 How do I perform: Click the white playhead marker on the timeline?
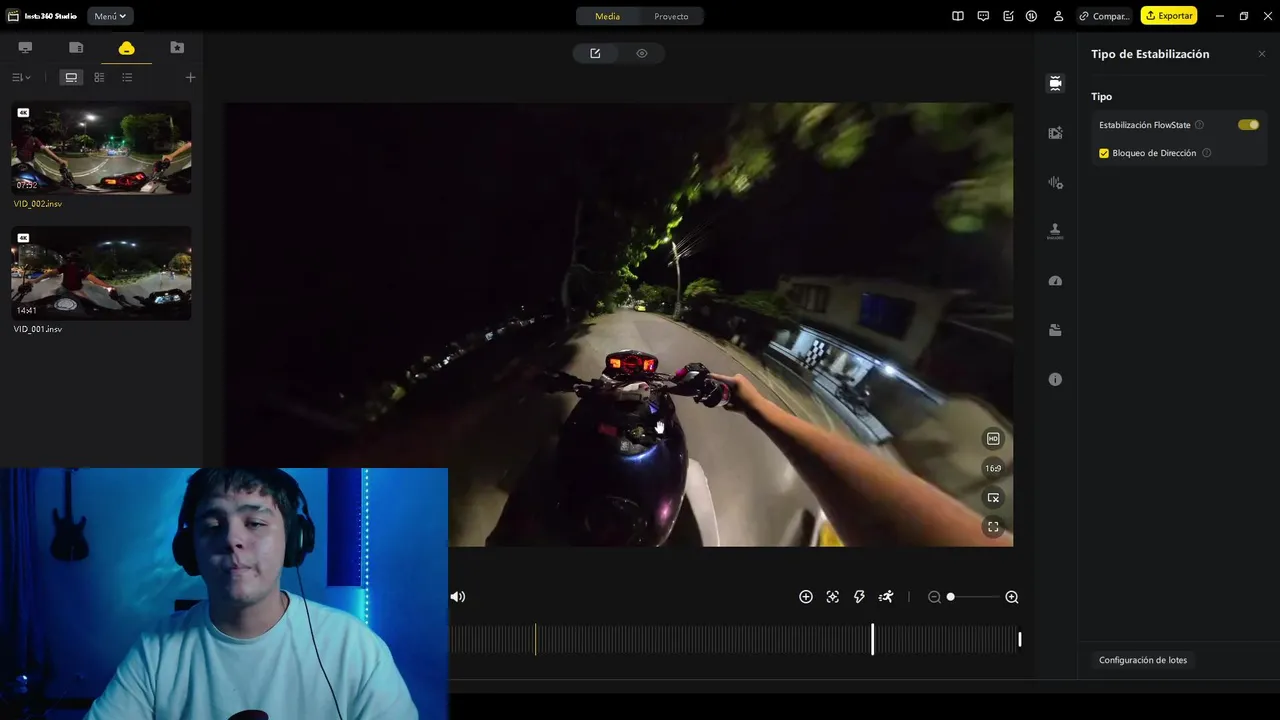(872, 639)
